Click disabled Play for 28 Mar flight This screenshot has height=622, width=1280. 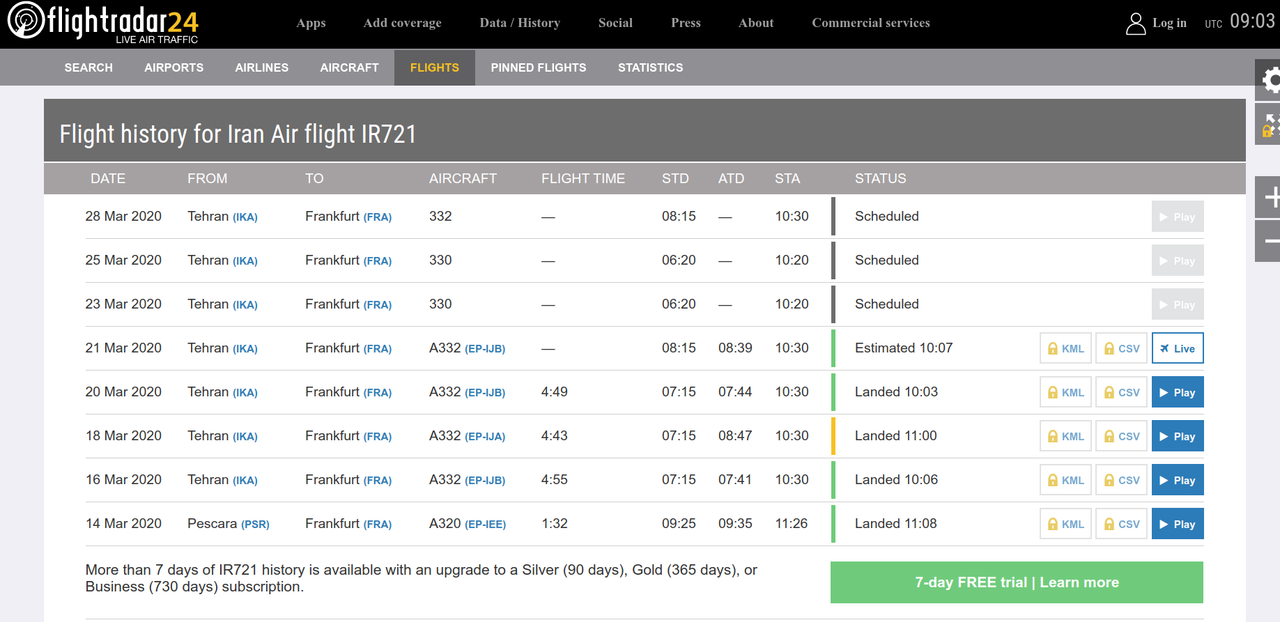[x=1178, y=217]
